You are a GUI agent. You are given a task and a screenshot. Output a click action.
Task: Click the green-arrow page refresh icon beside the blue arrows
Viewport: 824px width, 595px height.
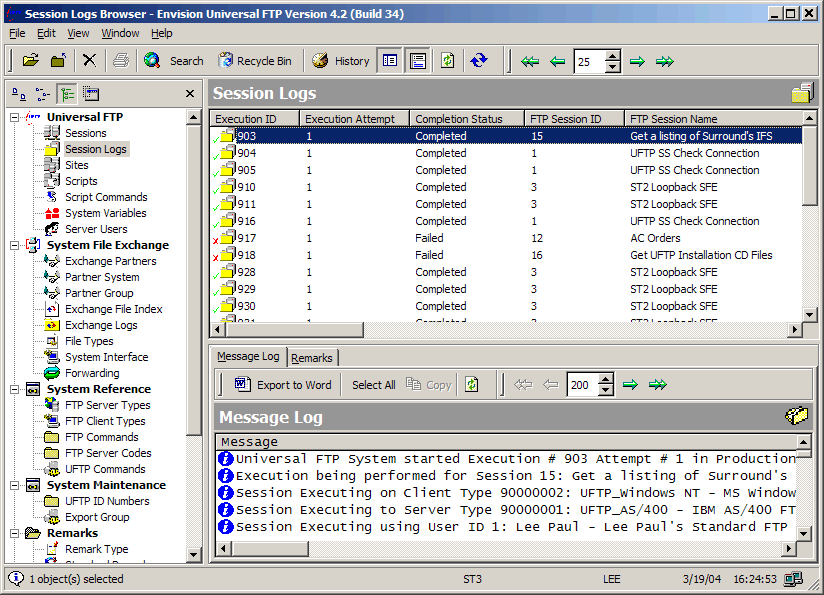pyautogui.click(x=448, y=61)
